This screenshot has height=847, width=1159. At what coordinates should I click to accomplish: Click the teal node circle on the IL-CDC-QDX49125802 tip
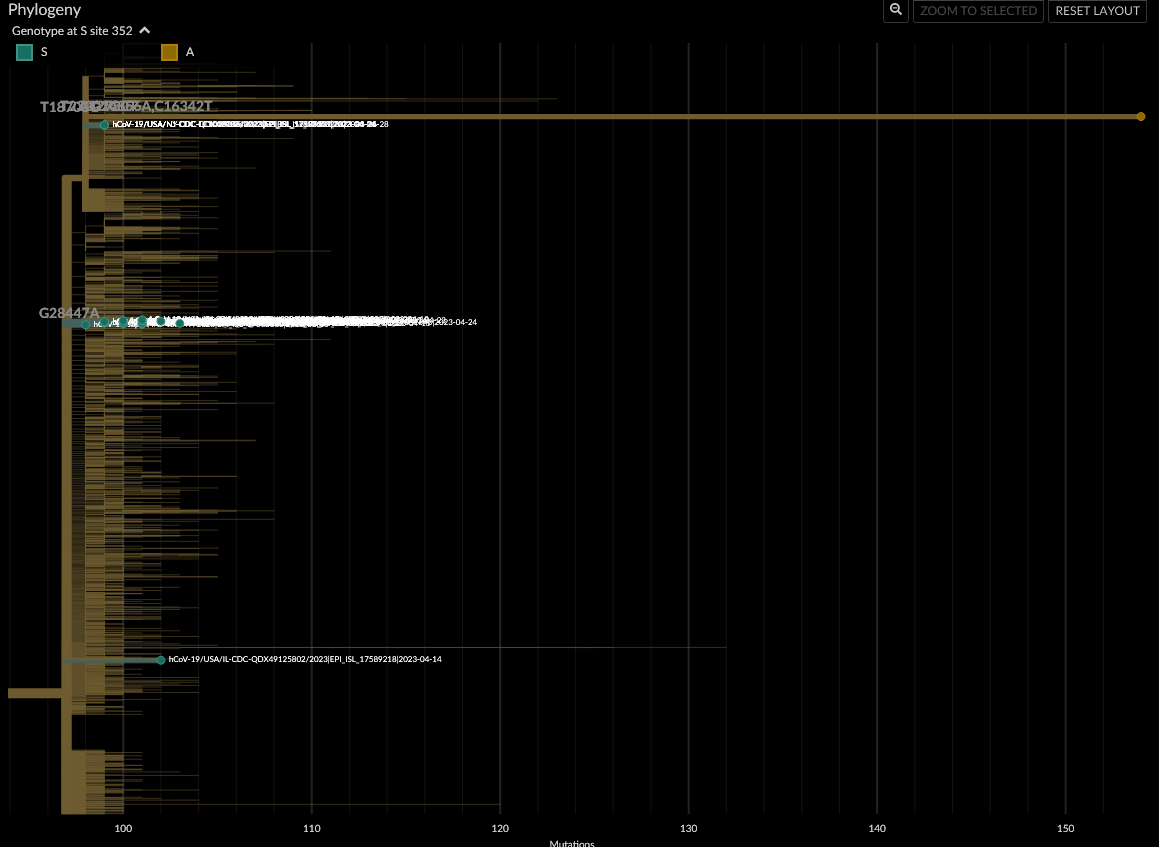pyautogui.click(x=160, y=659)
